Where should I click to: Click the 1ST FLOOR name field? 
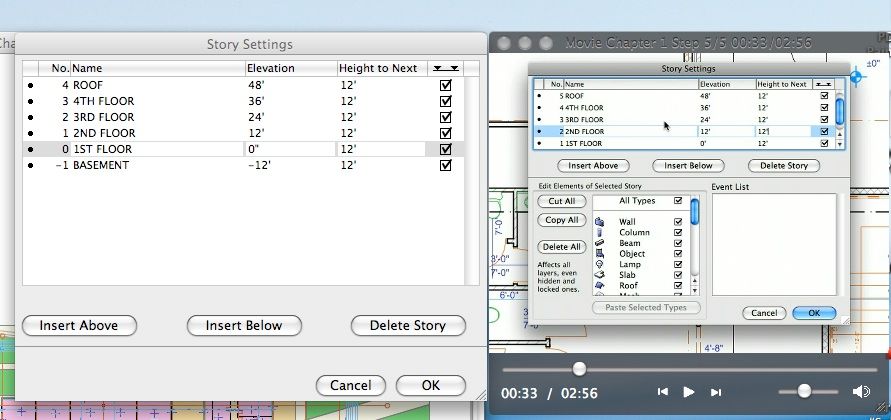(x=157, y=149)
